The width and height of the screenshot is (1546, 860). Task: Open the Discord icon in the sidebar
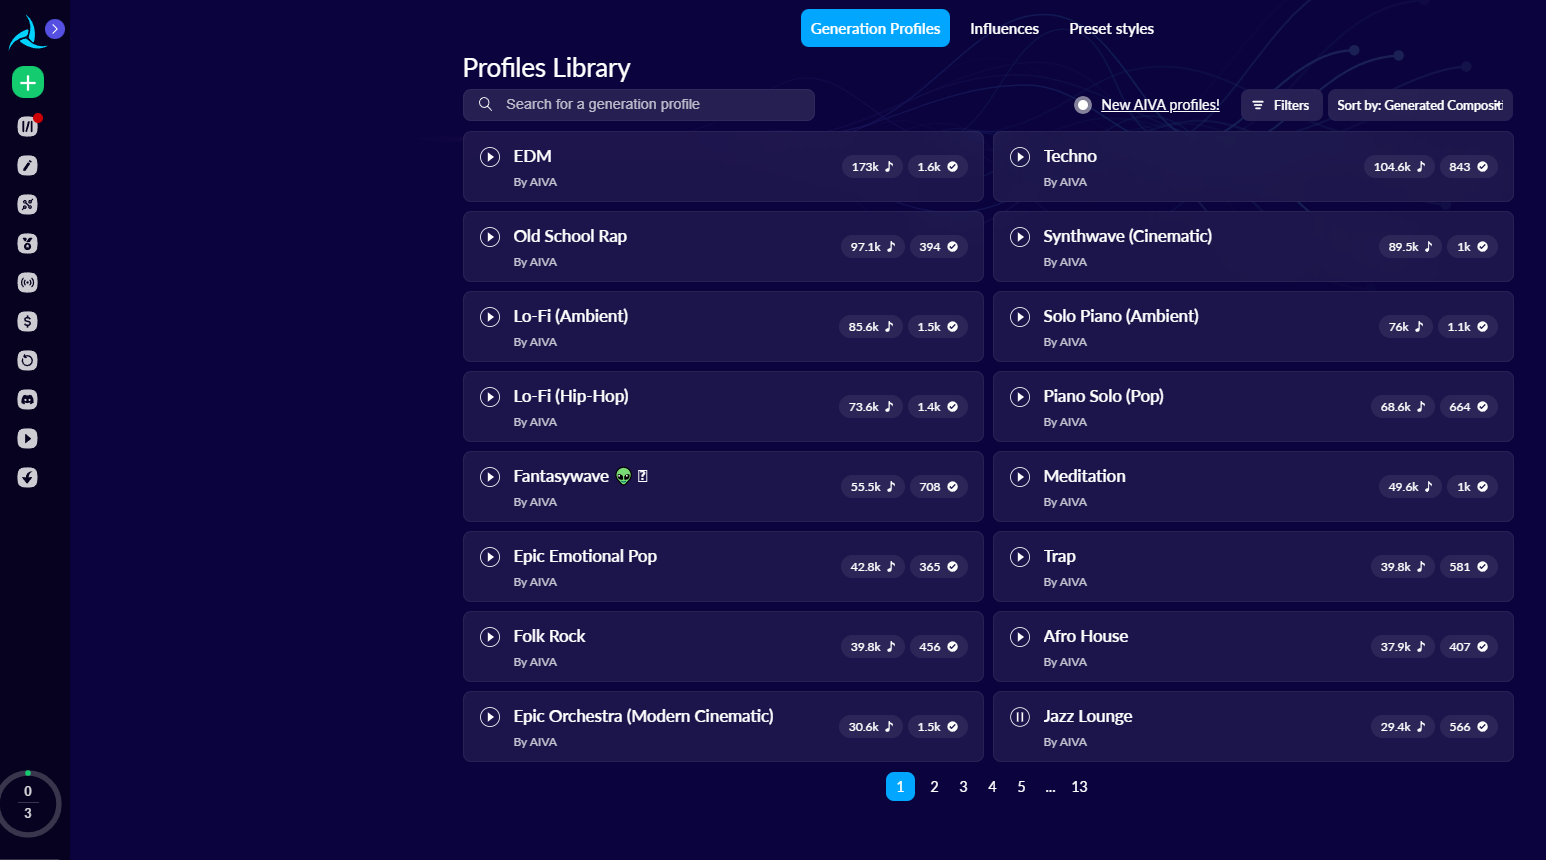point(28,399)
